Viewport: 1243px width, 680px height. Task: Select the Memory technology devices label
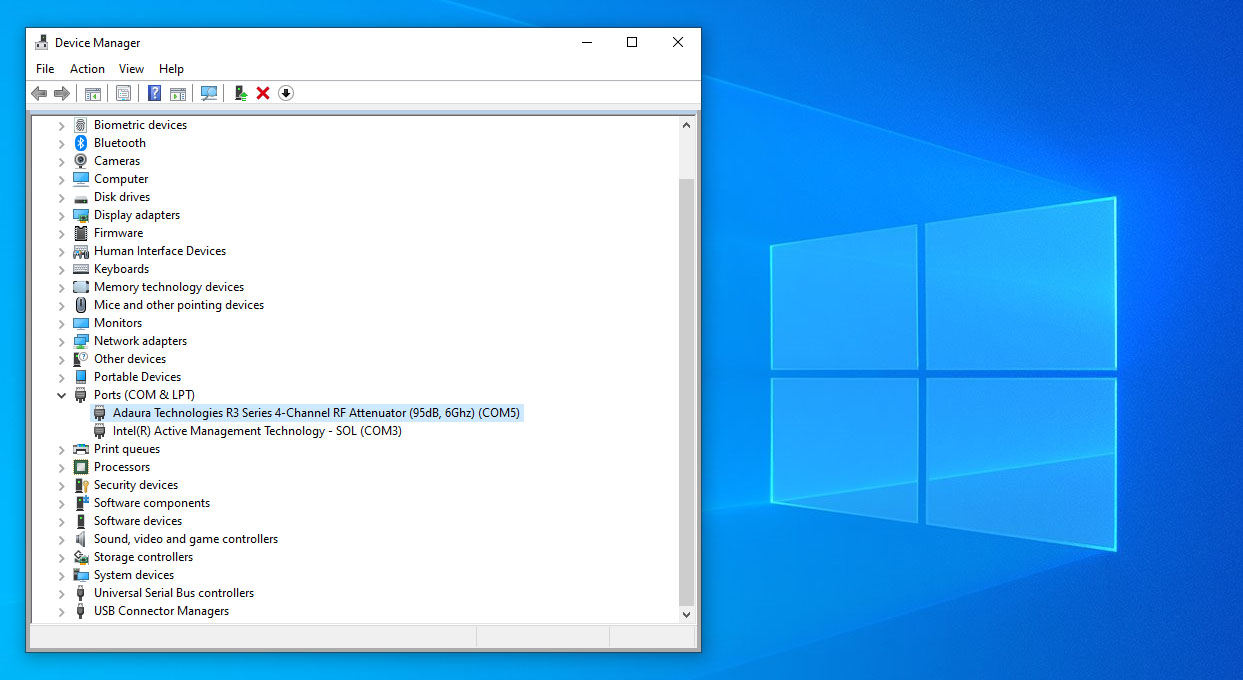coord(169,287)
